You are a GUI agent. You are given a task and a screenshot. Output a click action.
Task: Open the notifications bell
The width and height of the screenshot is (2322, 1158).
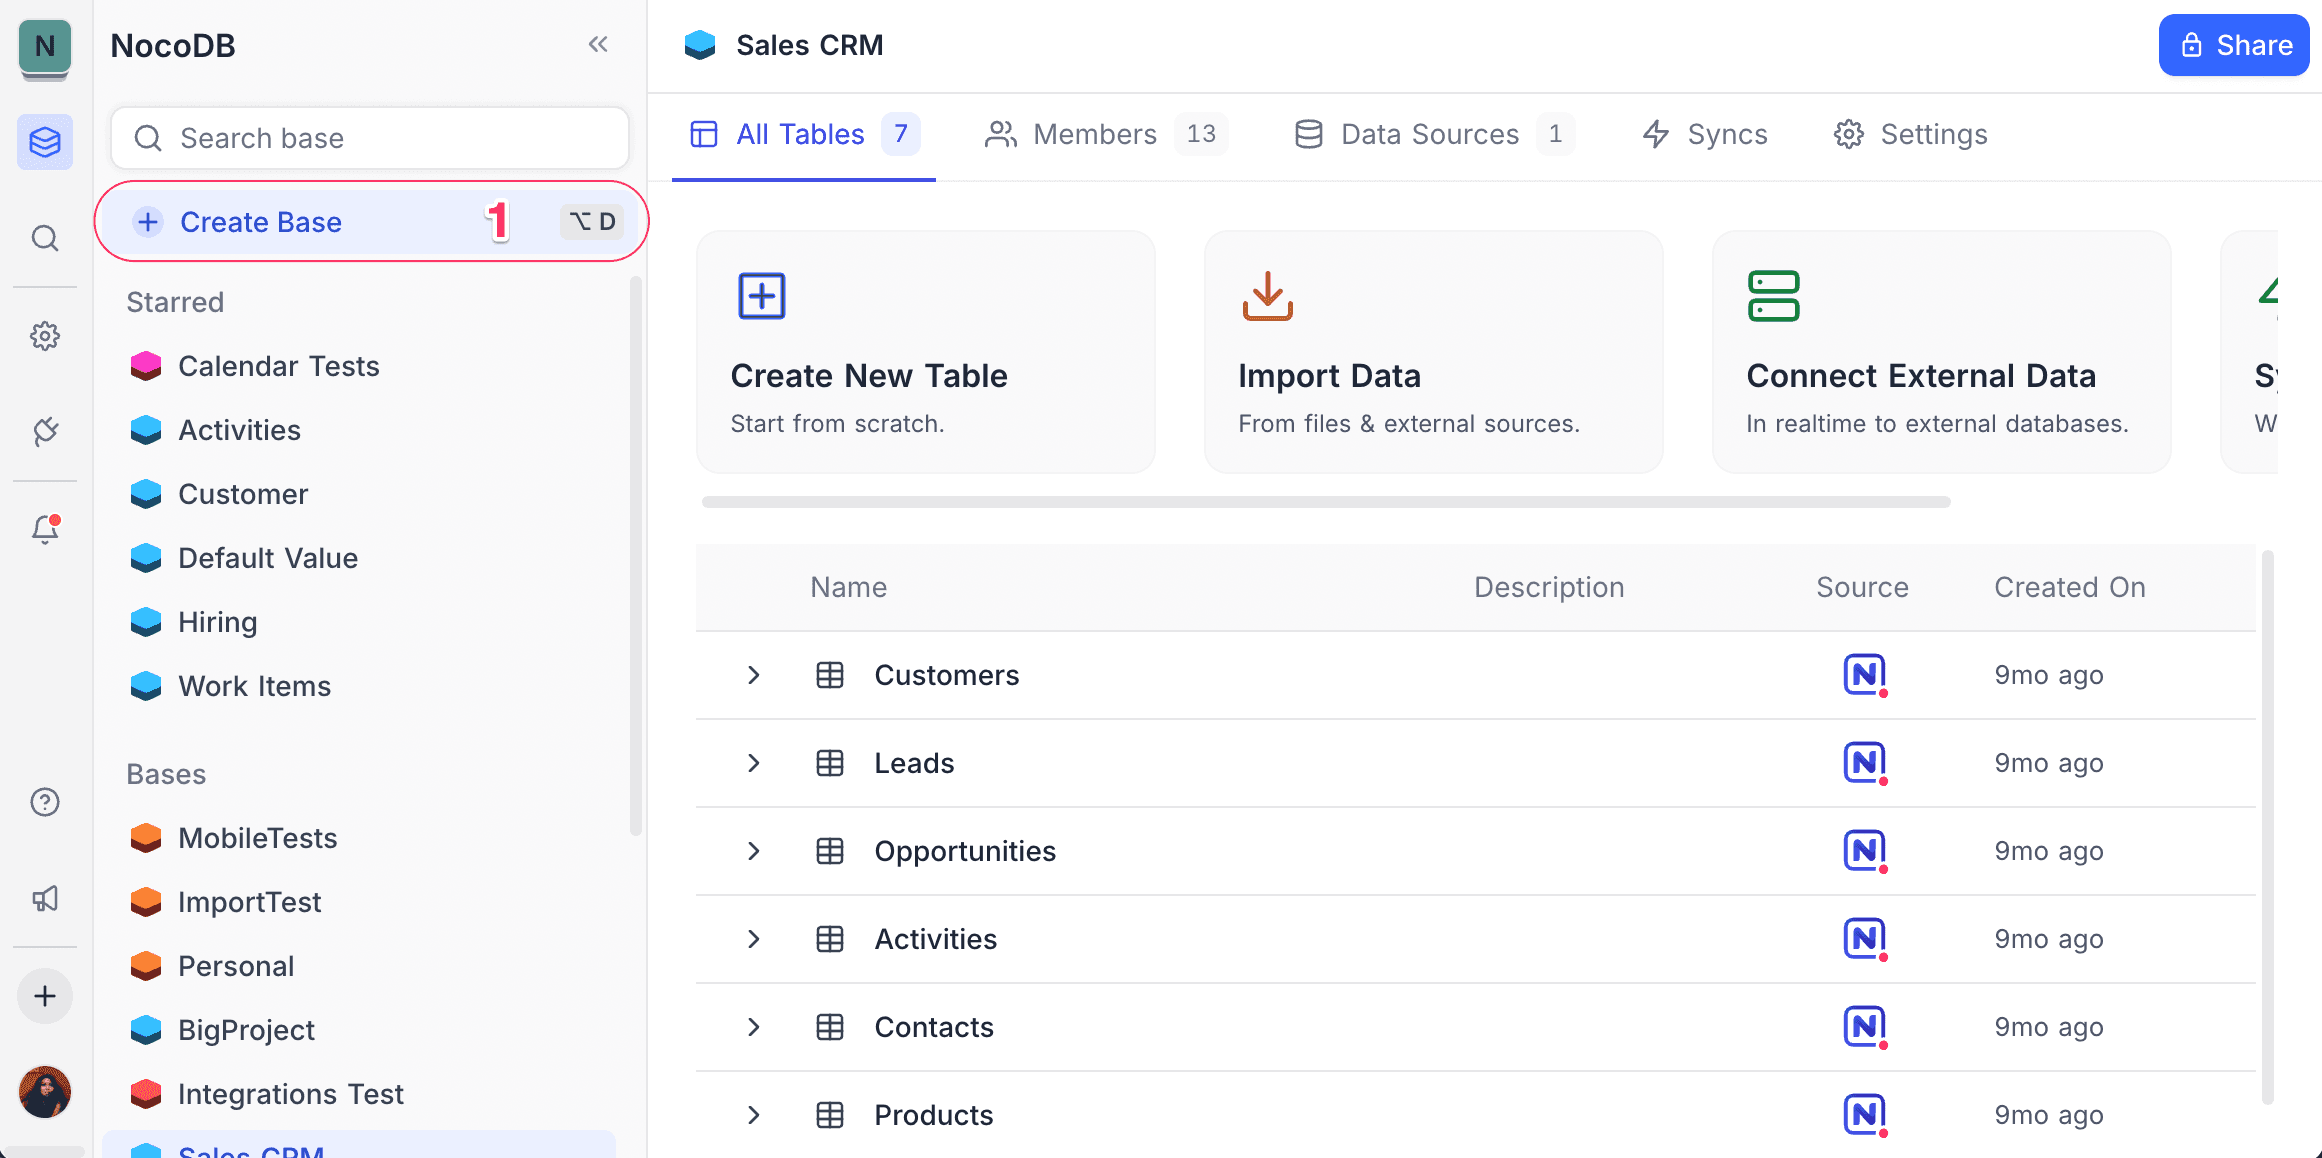tap(44, 531)
